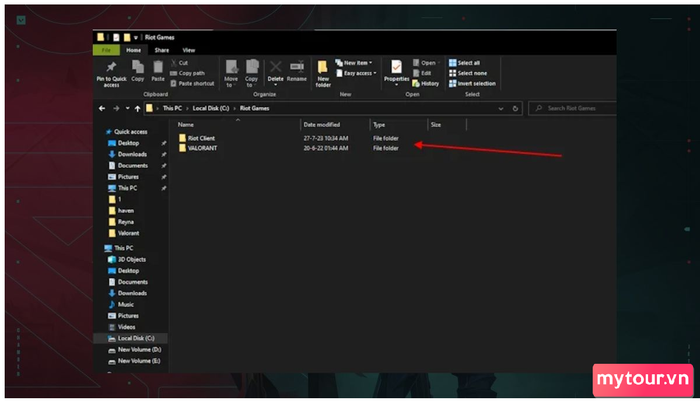
Task: Switch to the Home ribbon tab
Action: click(133, 50)
